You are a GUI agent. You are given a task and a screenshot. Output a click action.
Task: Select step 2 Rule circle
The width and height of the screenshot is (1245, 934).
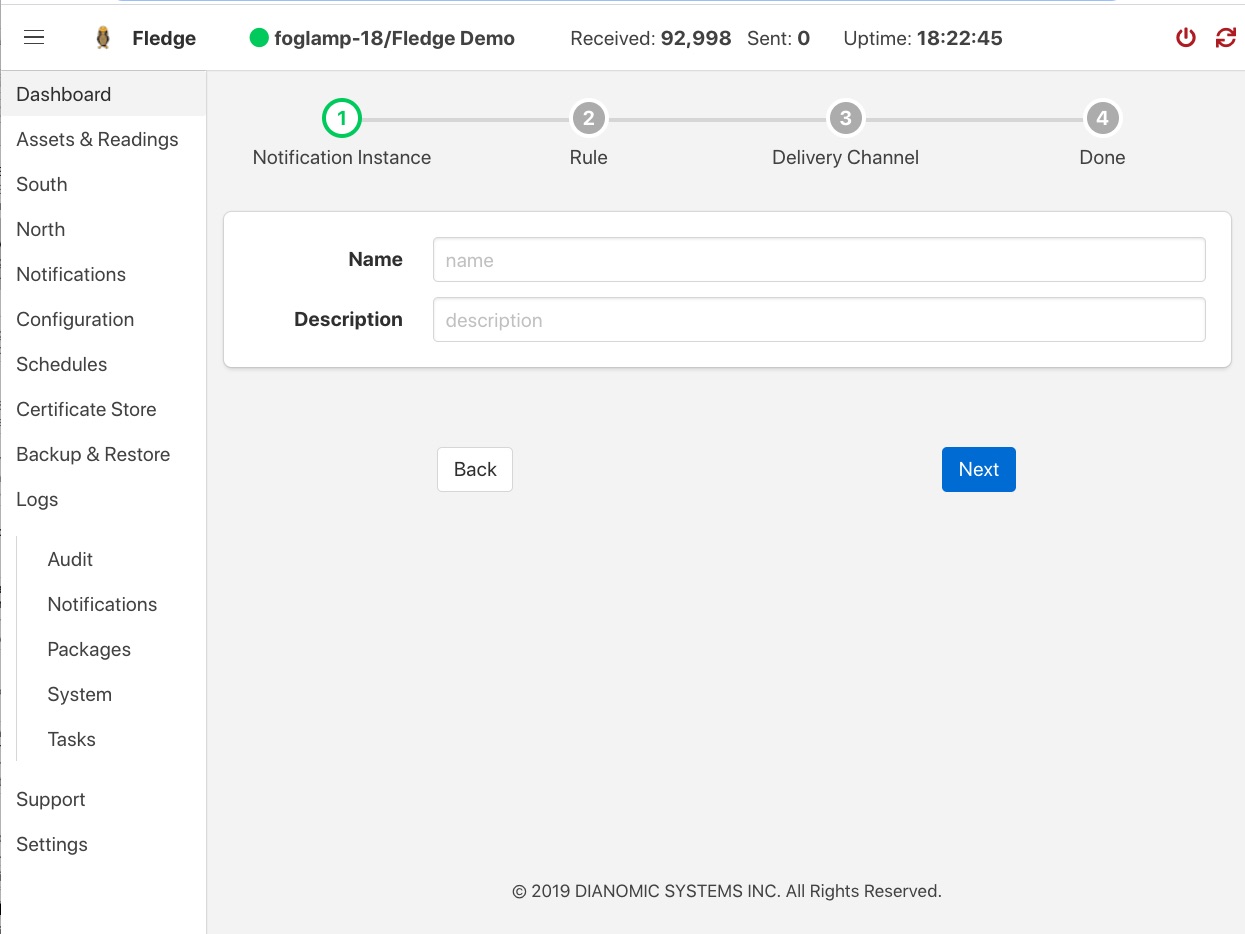(x=588, y=119)
